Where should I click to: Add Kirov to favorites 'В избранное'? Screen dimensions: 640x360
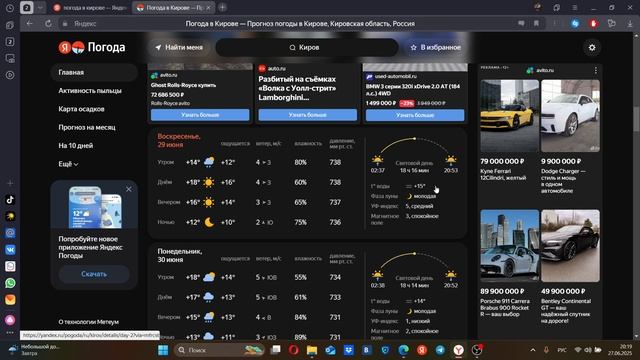(x=435, y=47)
